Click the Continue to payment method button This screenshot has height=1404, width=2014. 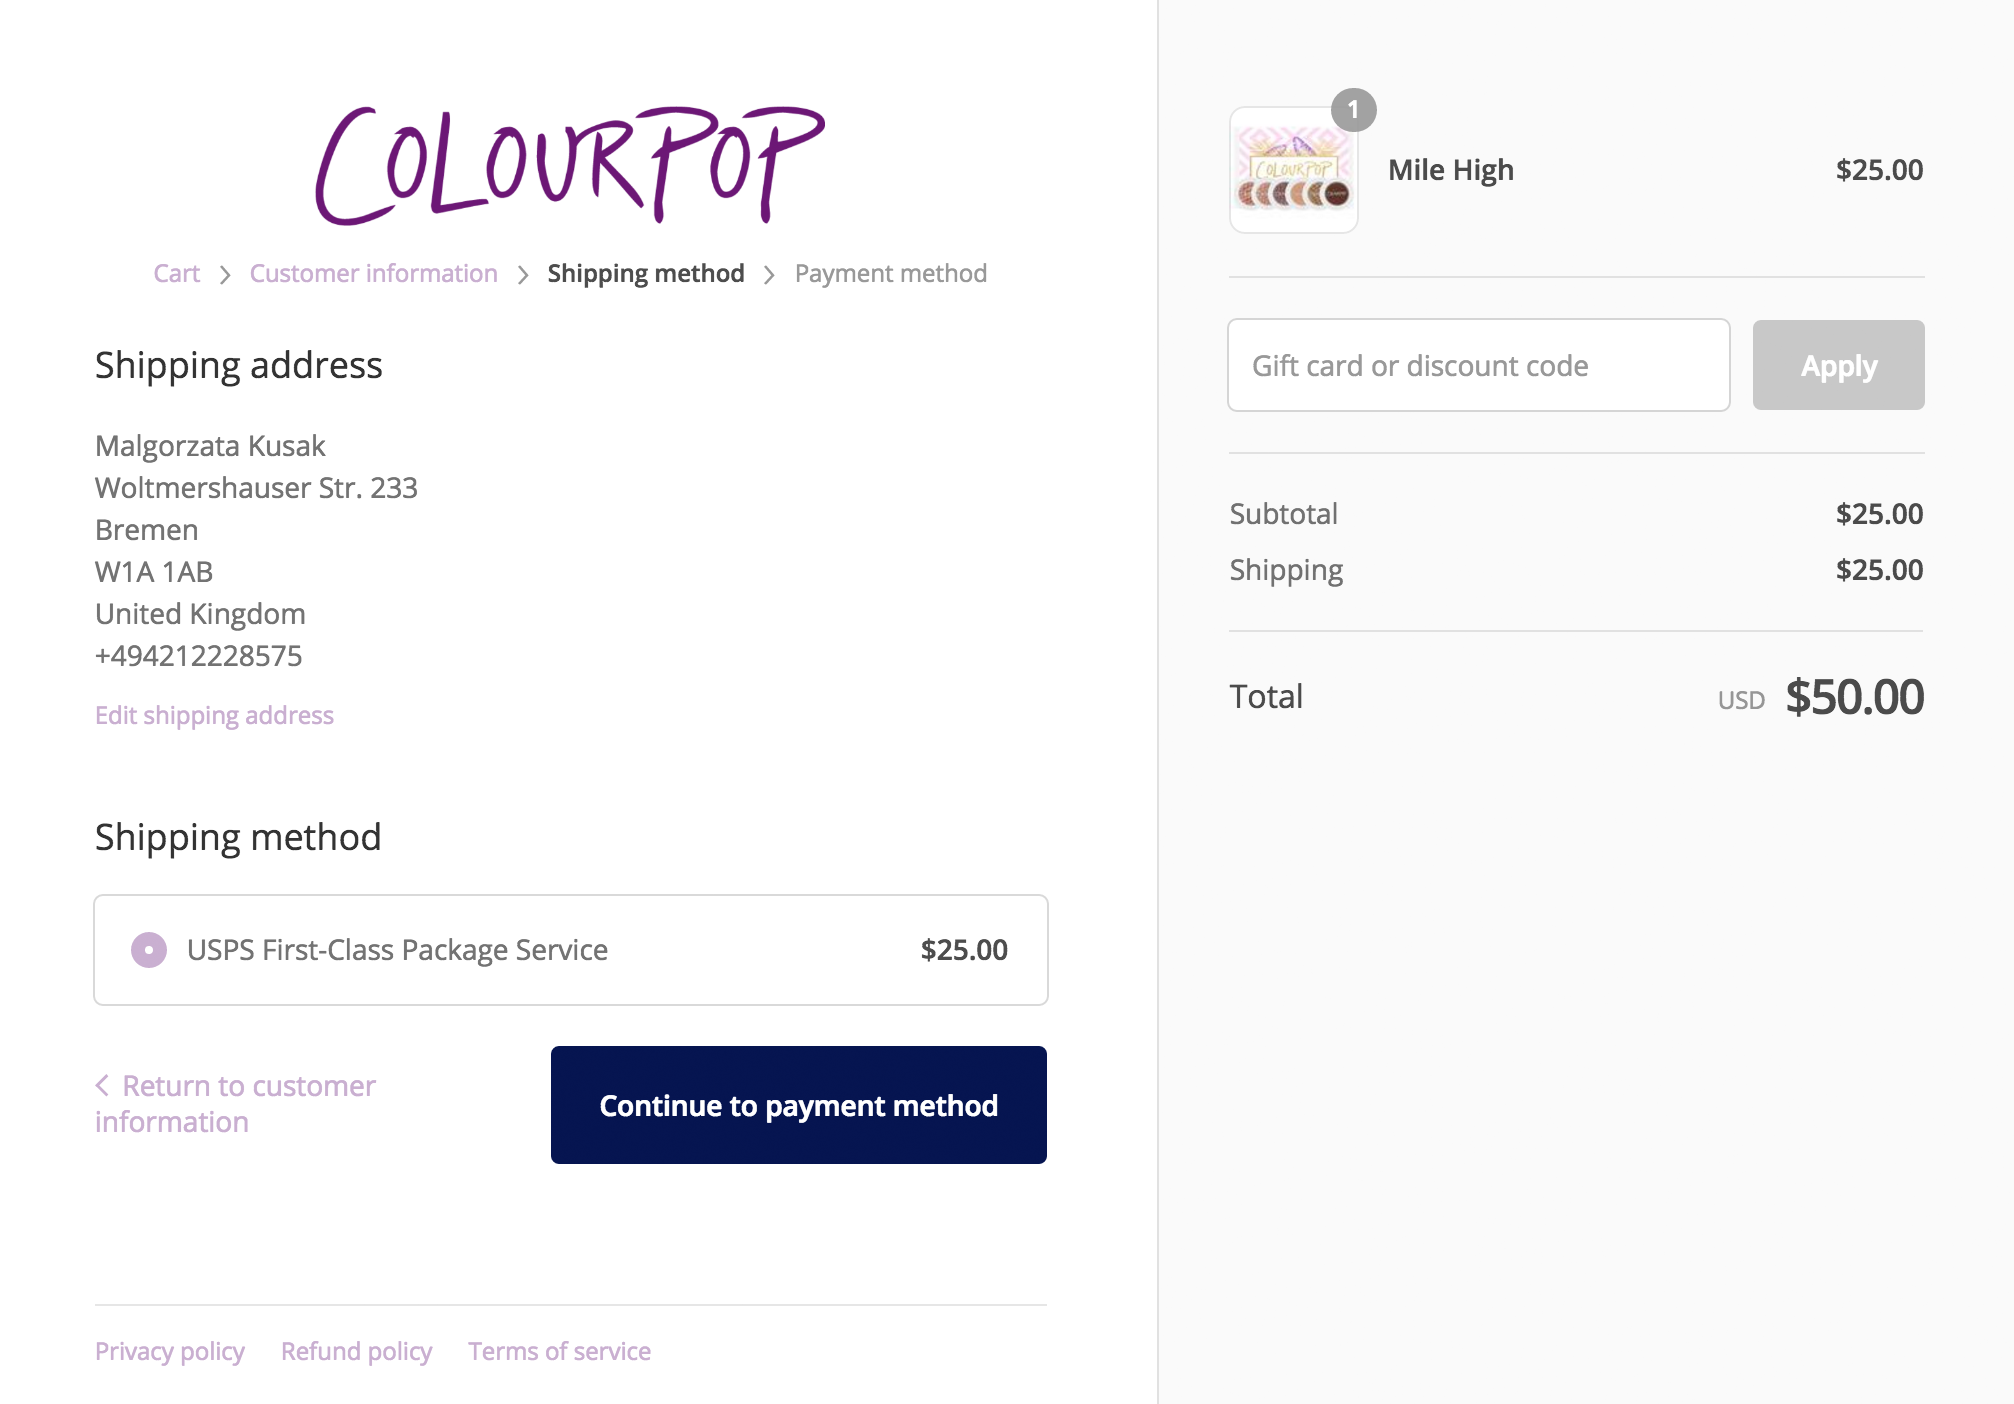(797, 1105)
